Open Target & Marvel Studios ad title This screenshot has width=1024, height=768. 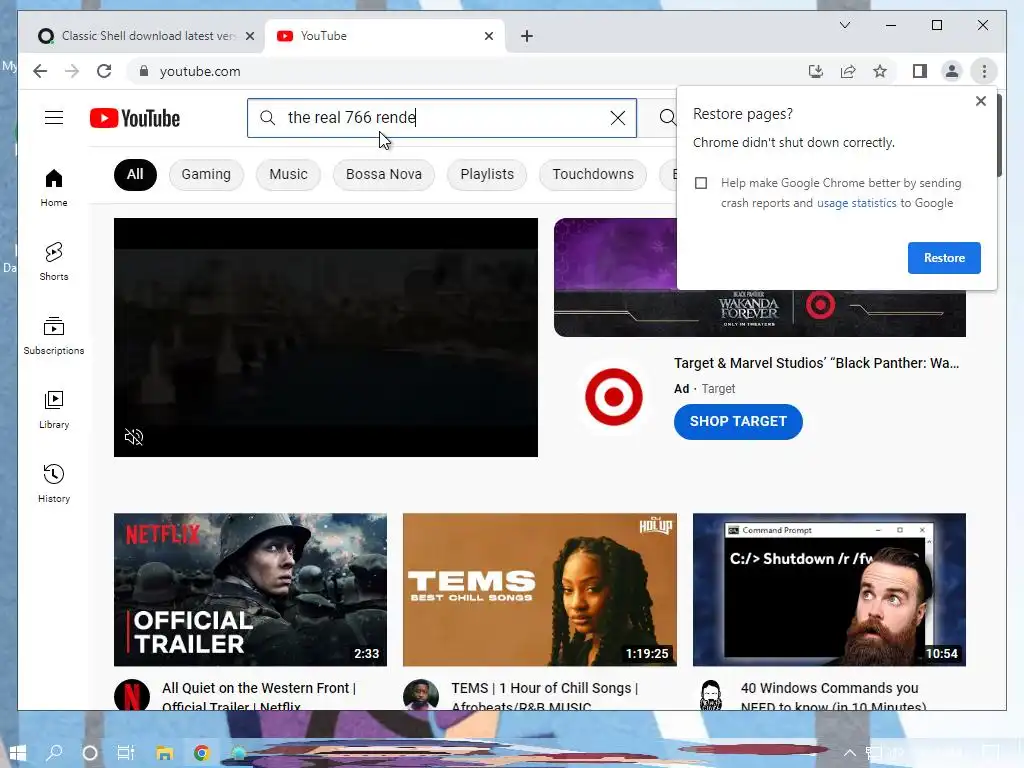pyautogui.click(x=816, y=363)
